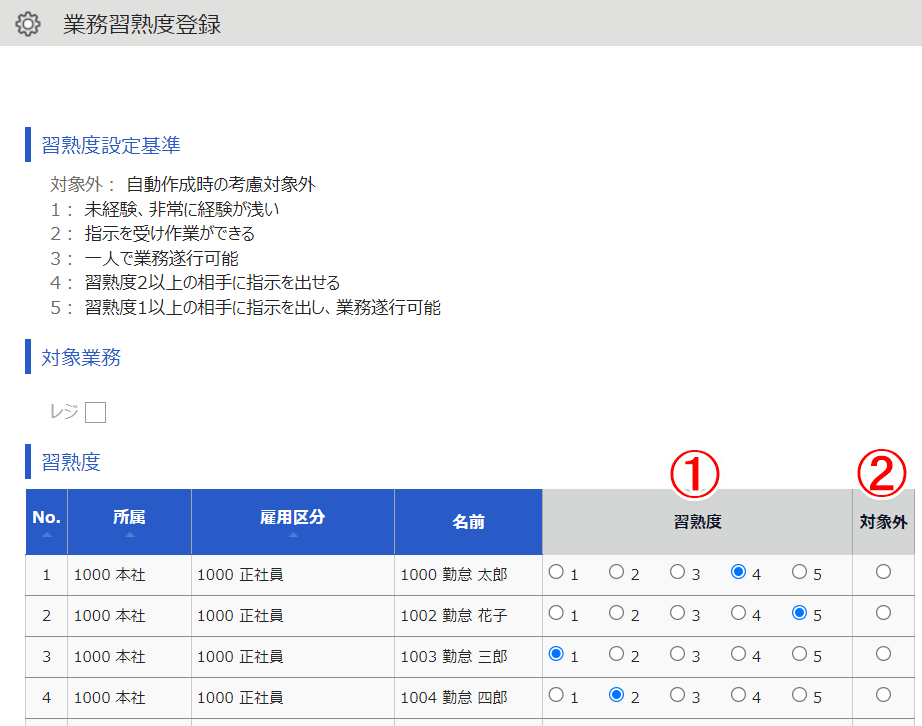
Task: Set 勤怠 太郎 proficiency to 1
Action: pyautogui.click(x=556, y=572)
